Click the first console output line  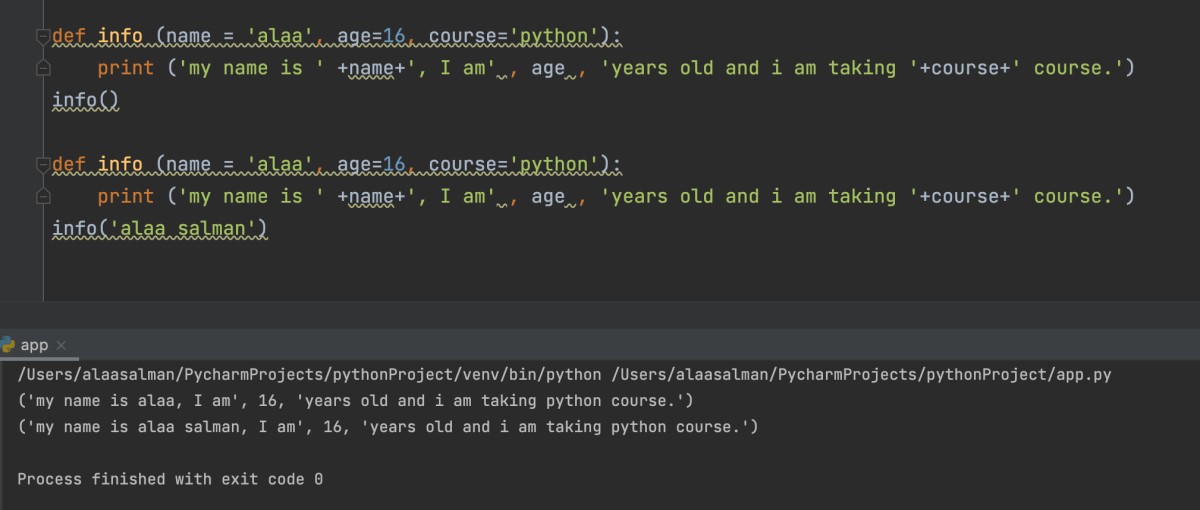pyautogui.click(x=355, y=401)
